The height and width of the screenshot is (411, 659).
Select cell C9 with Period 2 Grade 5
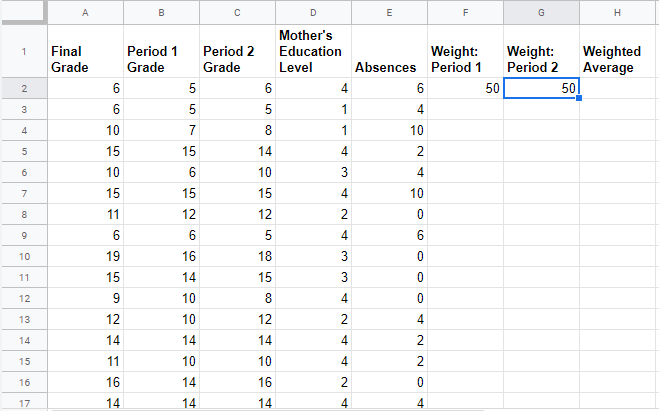pyautogui.click(x=237, y=235)
